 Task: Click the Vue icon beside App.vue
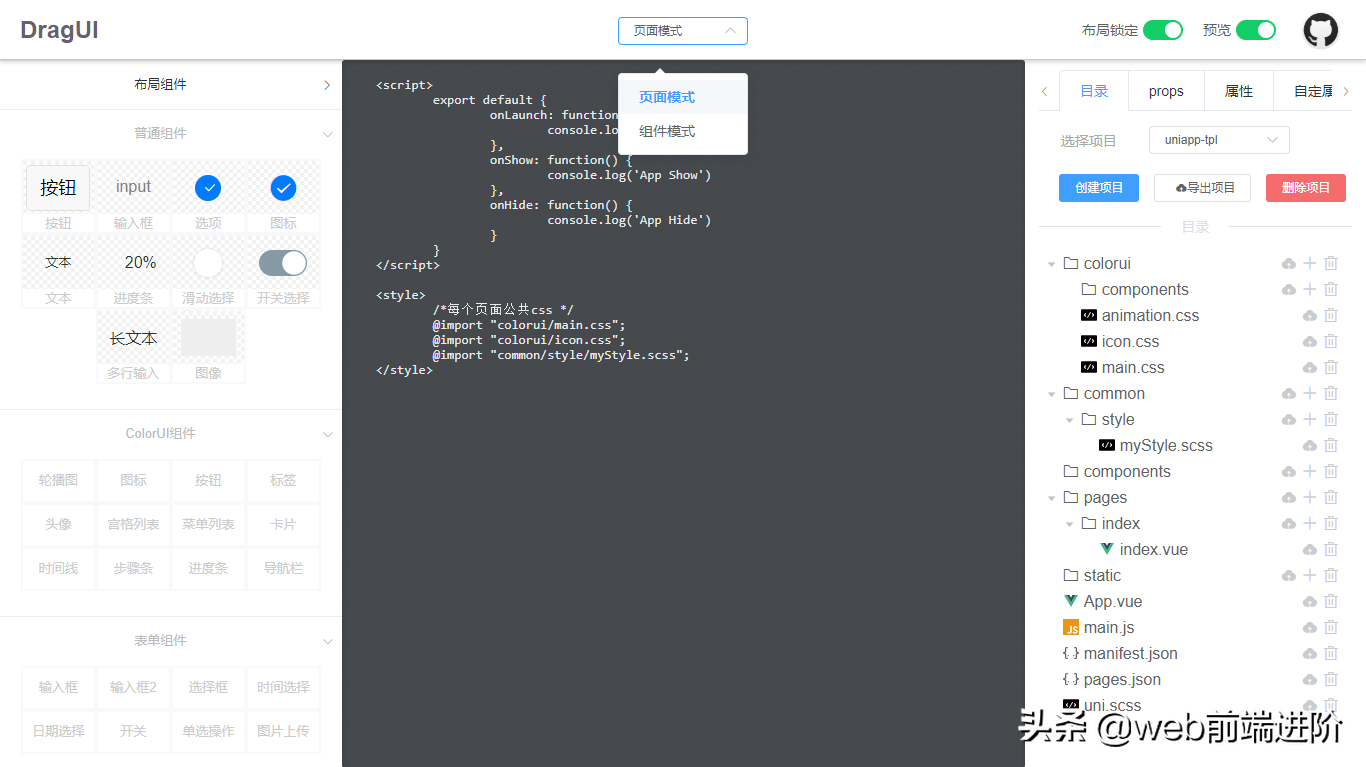[x=1071, y=601]
